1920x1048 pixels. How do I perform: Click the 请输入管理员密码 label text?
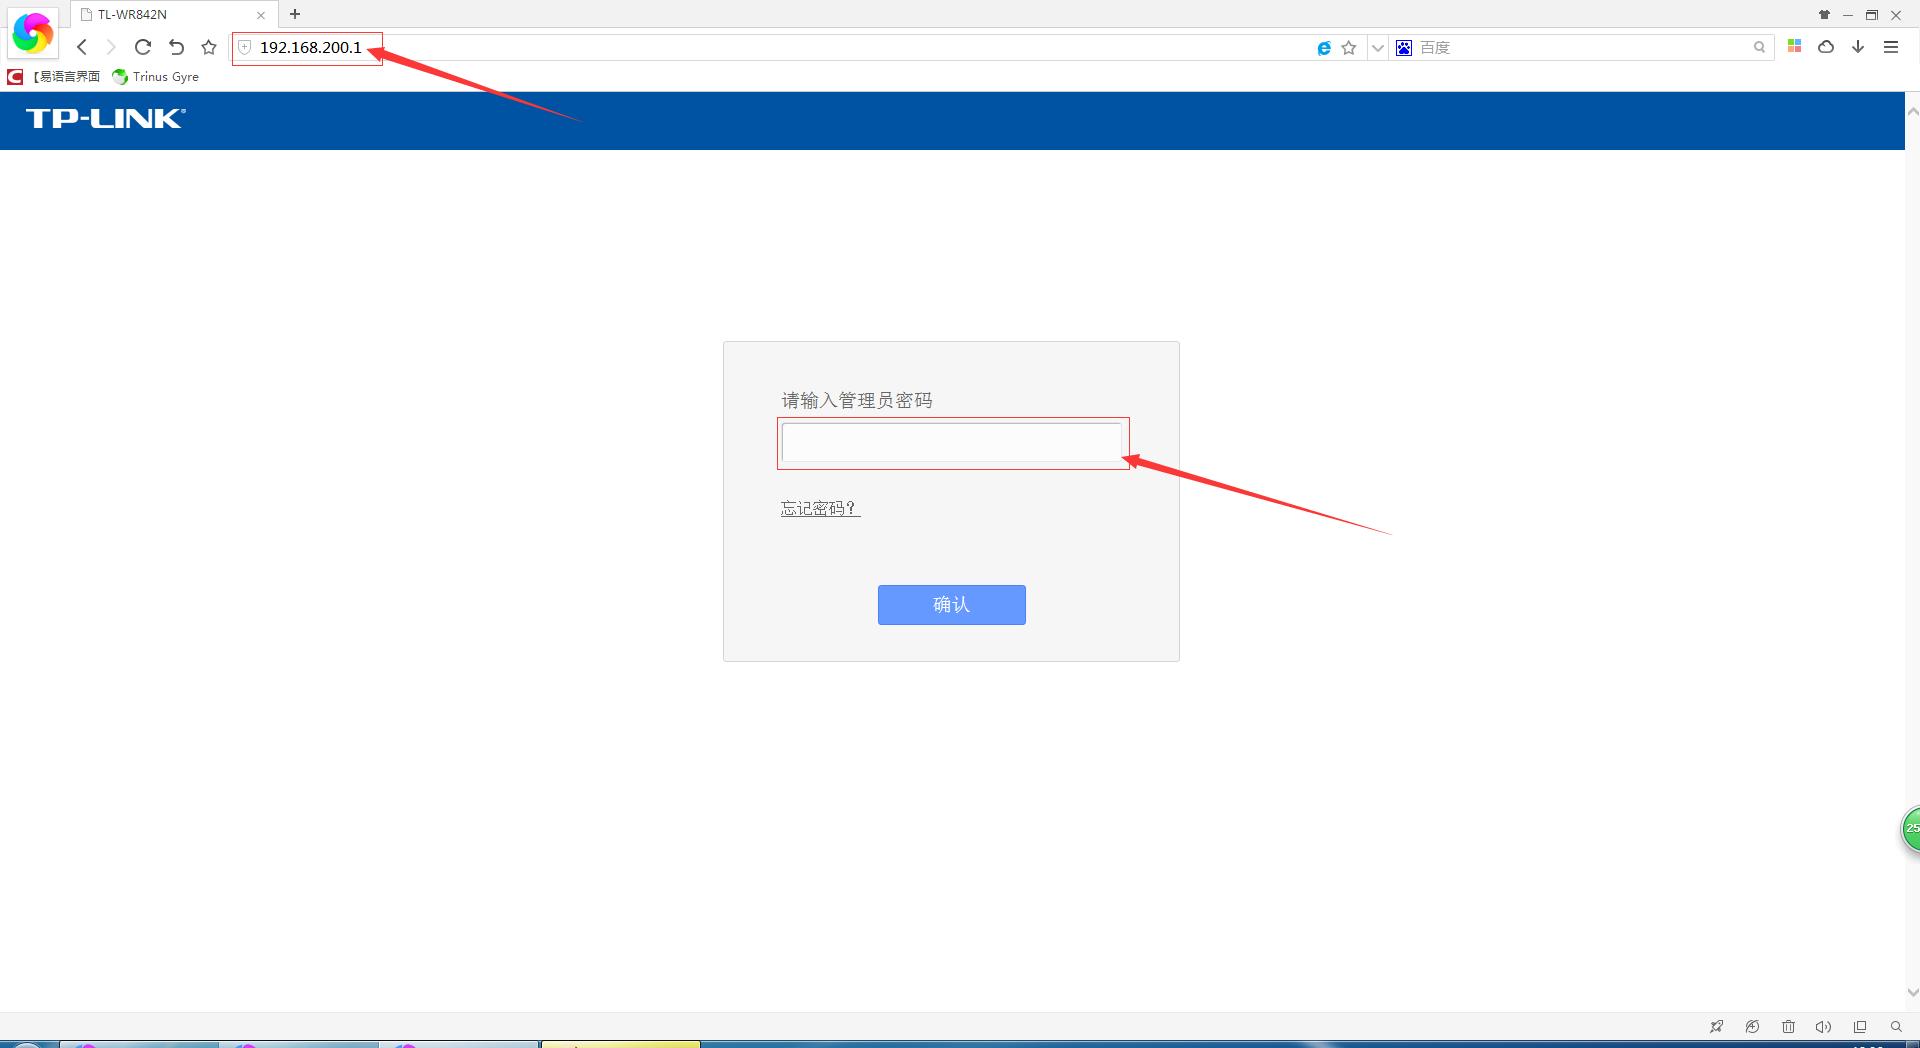click(857, 401)
